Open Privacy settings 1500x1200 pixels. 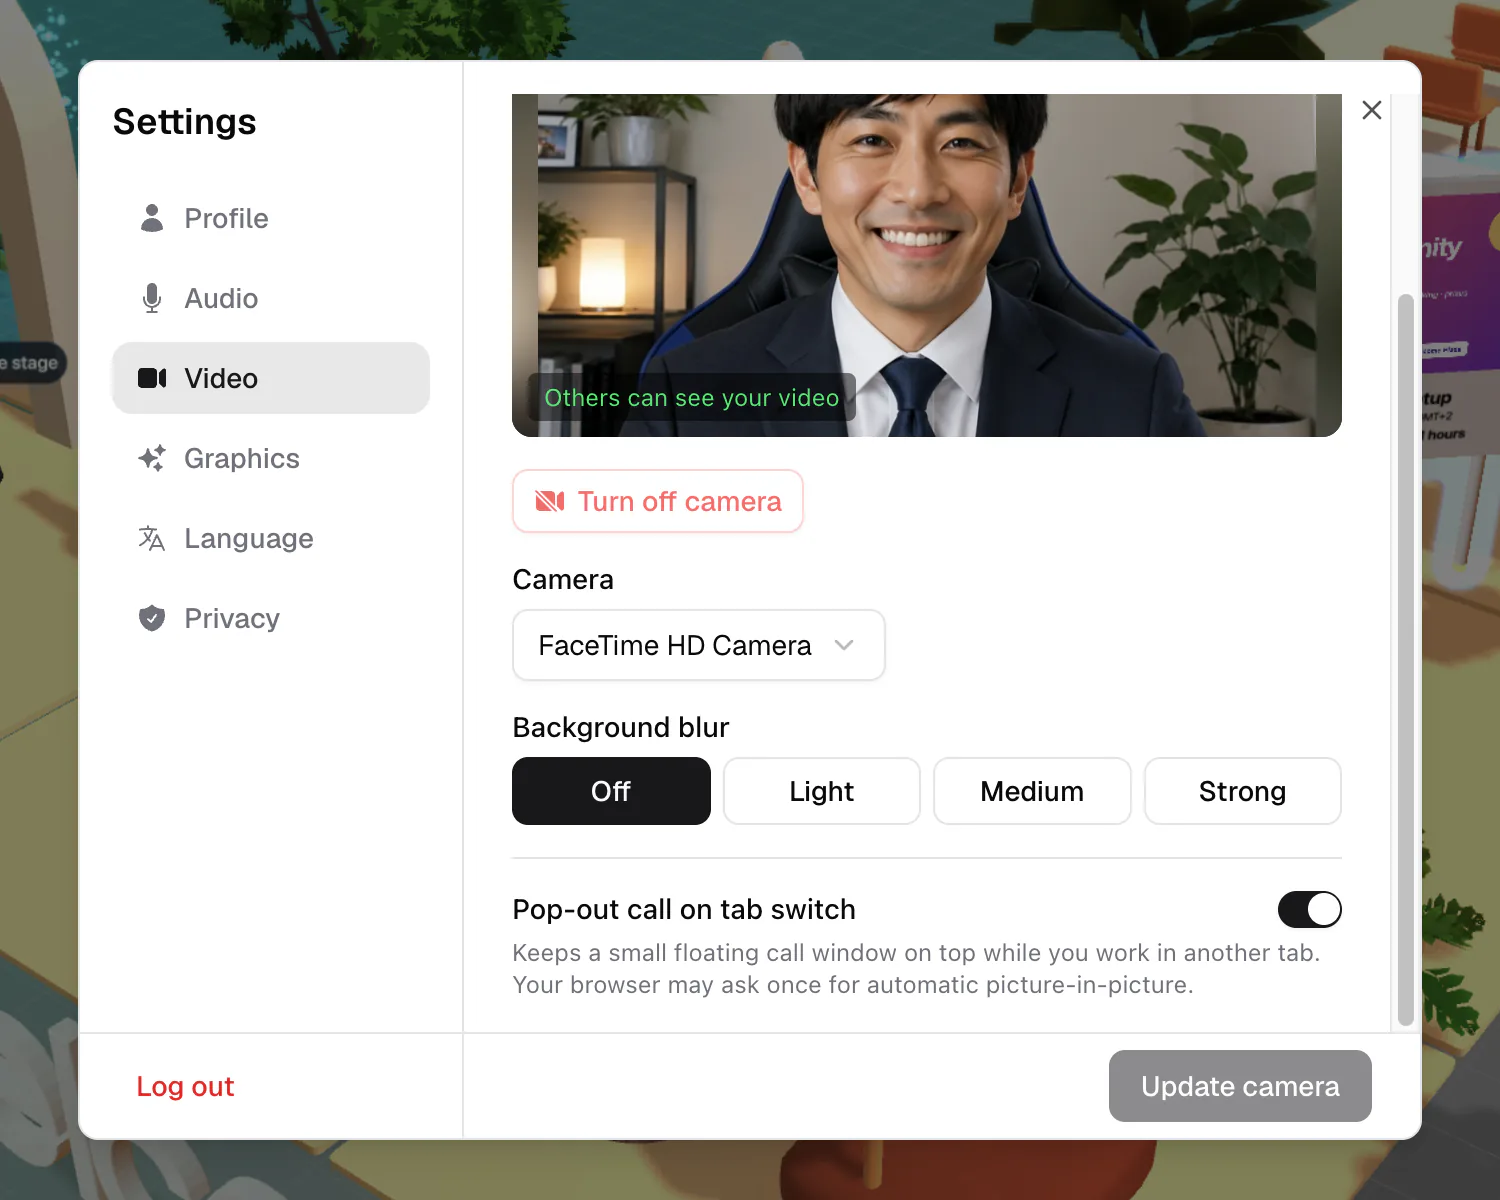click(x=271, y=618)
